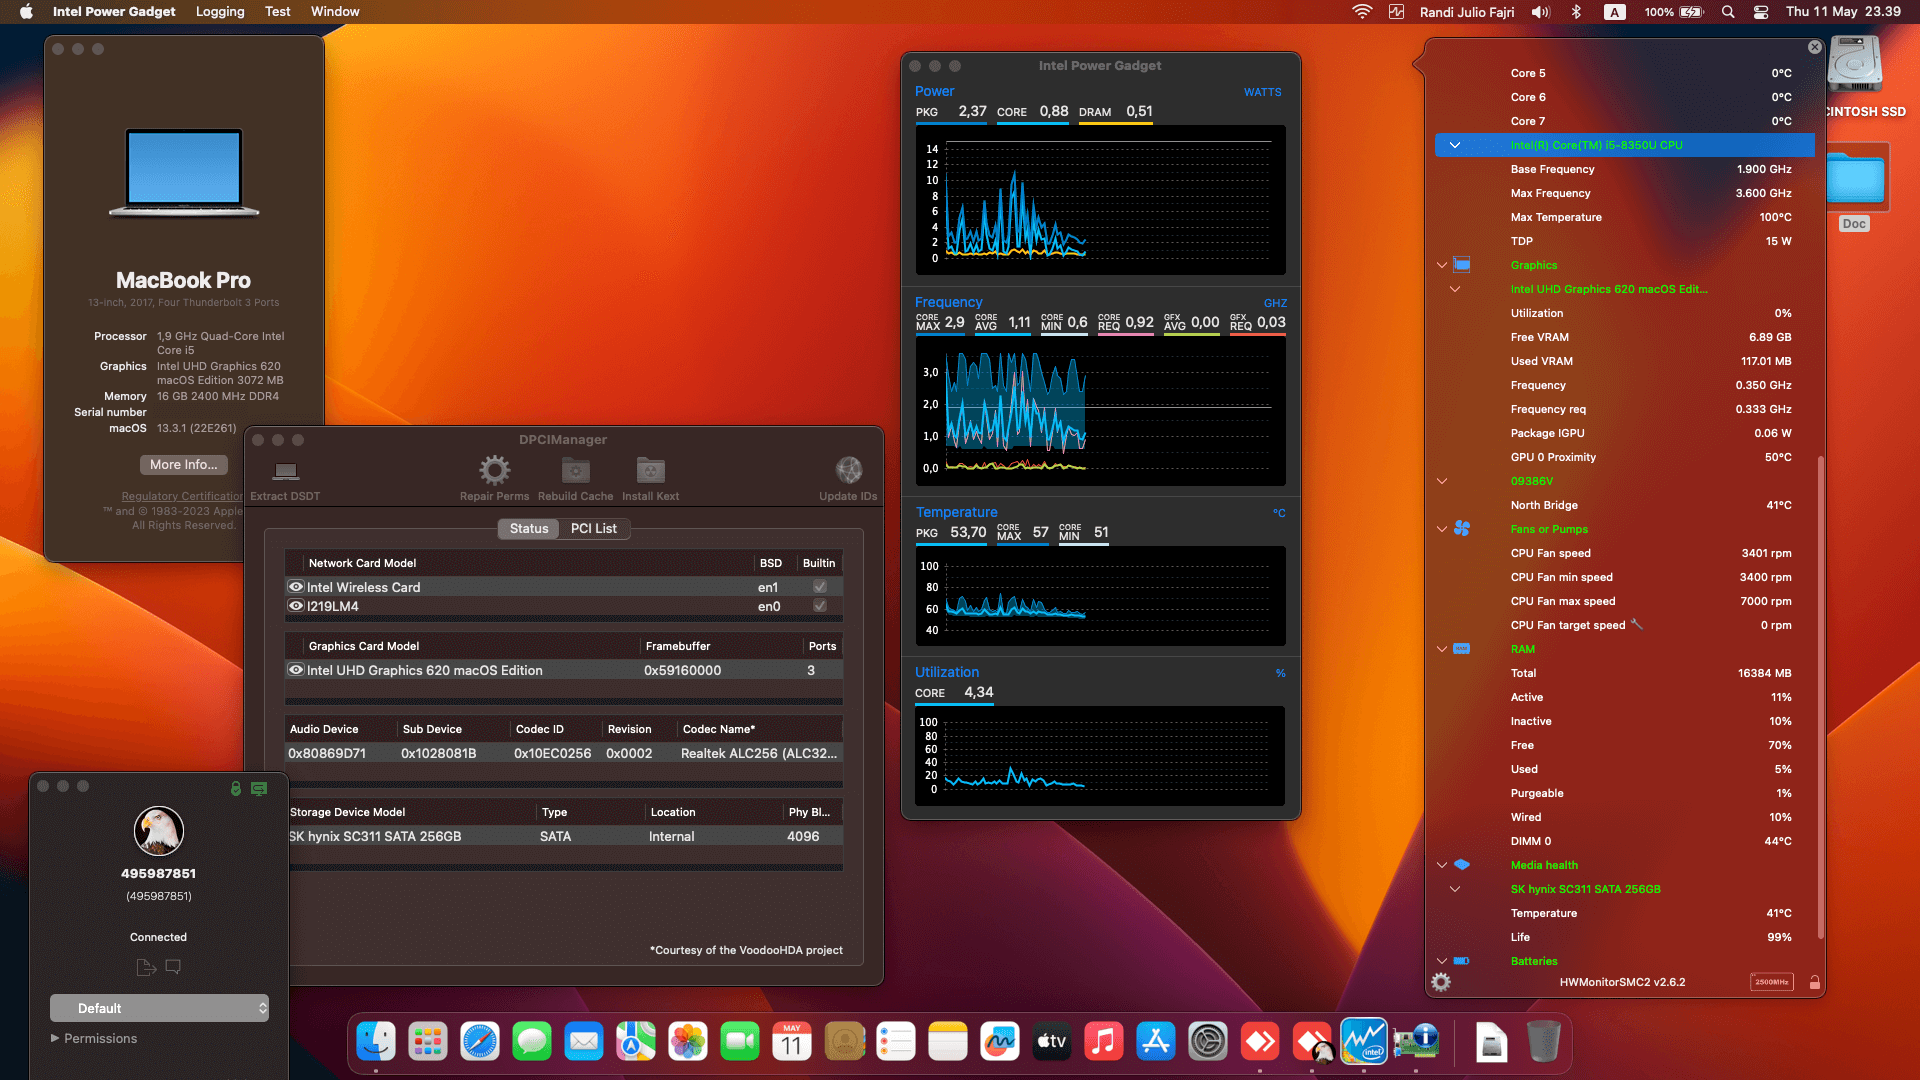Screen dimensions: 1920x1080
Task: Click the file transfer icon under Connected
Action: [x=146, y=967]
